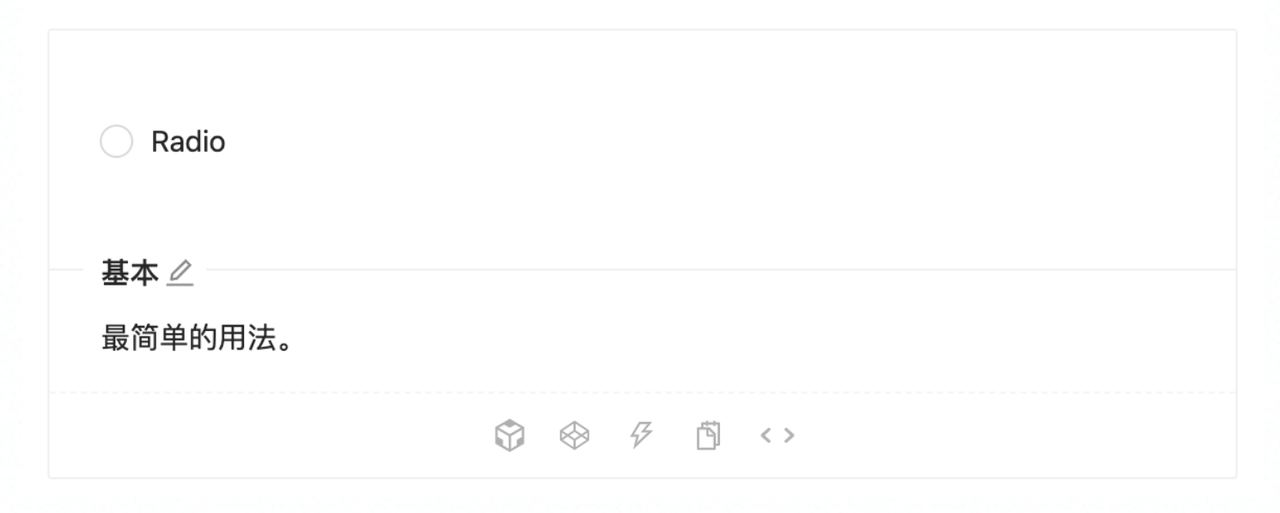Click the pencil edit icon beside 基本
Viewport: 1280px width, 513px height.
click(x=180, y=273)
